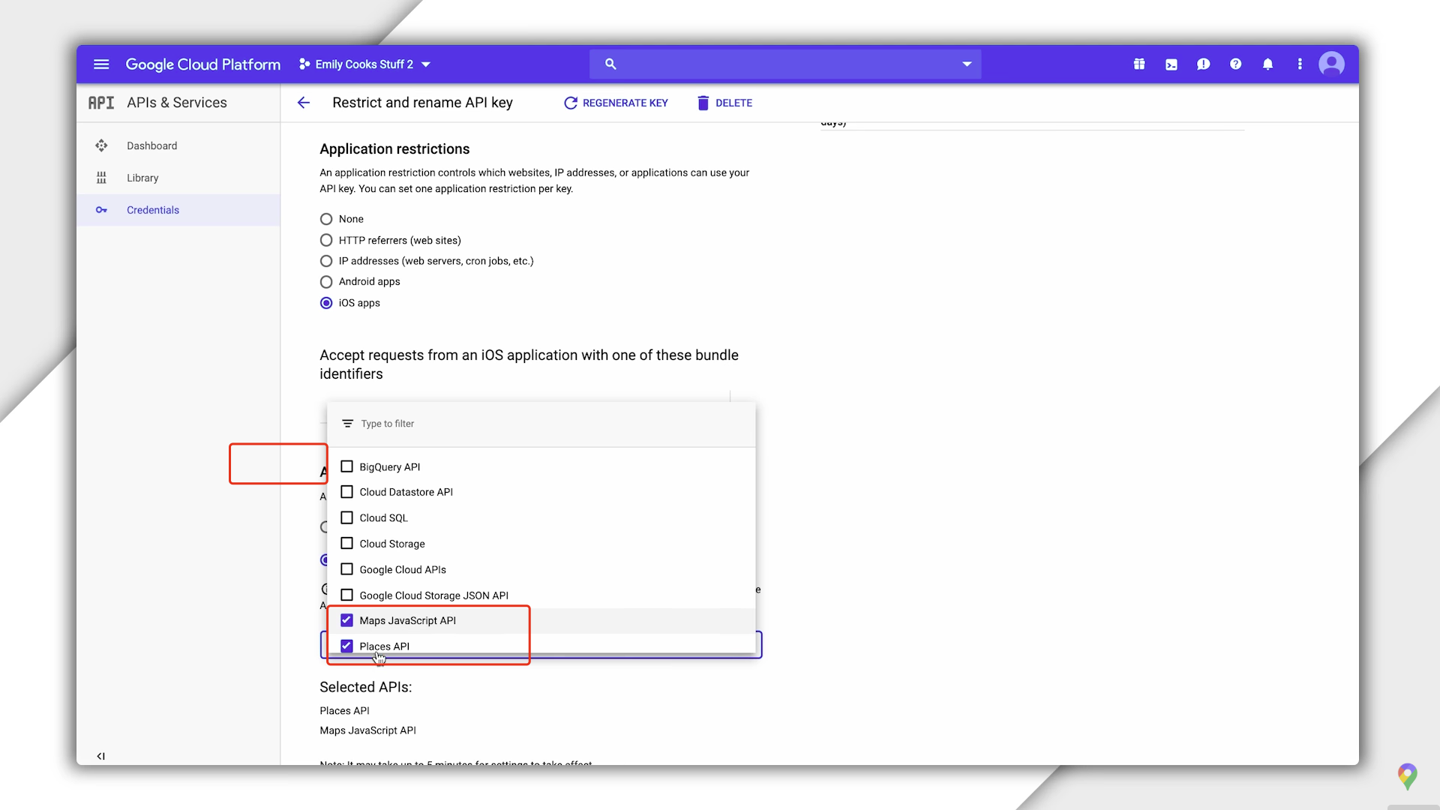Select iOS apps radio option
This screenshot has width=1440, height=810.
[326, 303]
